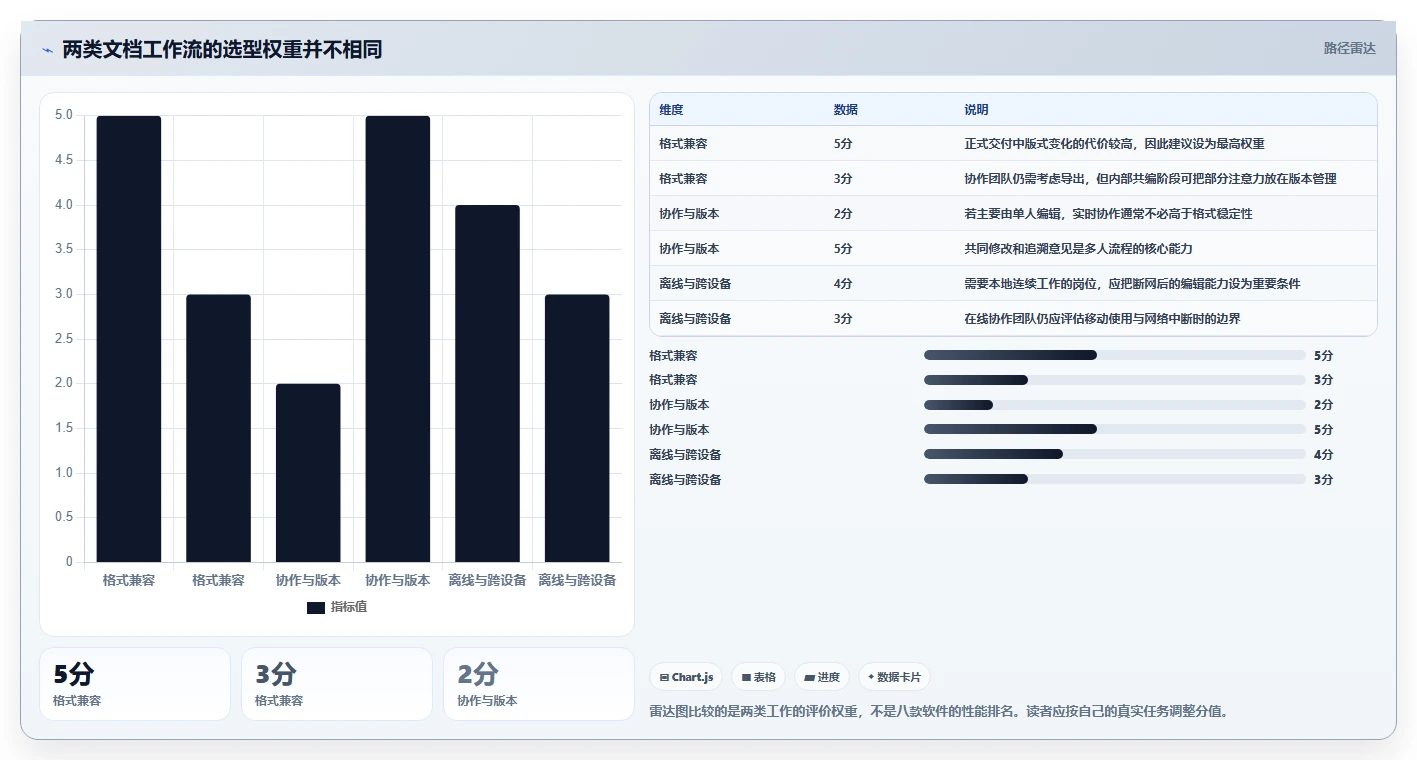
Task: Click the 格式兼容 chart bar reaching 3.0
Action: [218, 428]
